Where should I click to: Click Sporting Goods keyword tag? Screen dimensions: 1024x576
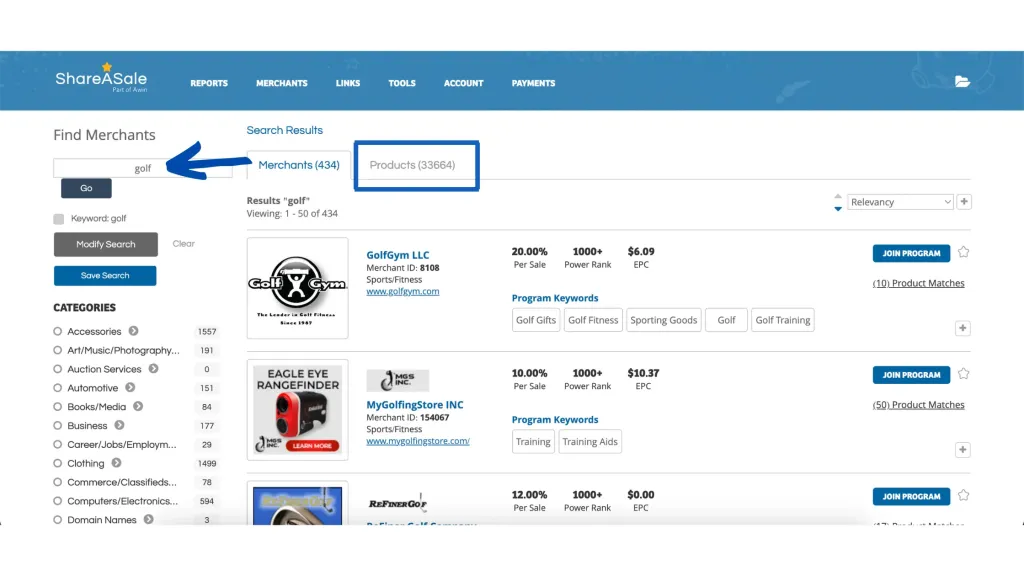pyautogui.click(x=664, y=320)
